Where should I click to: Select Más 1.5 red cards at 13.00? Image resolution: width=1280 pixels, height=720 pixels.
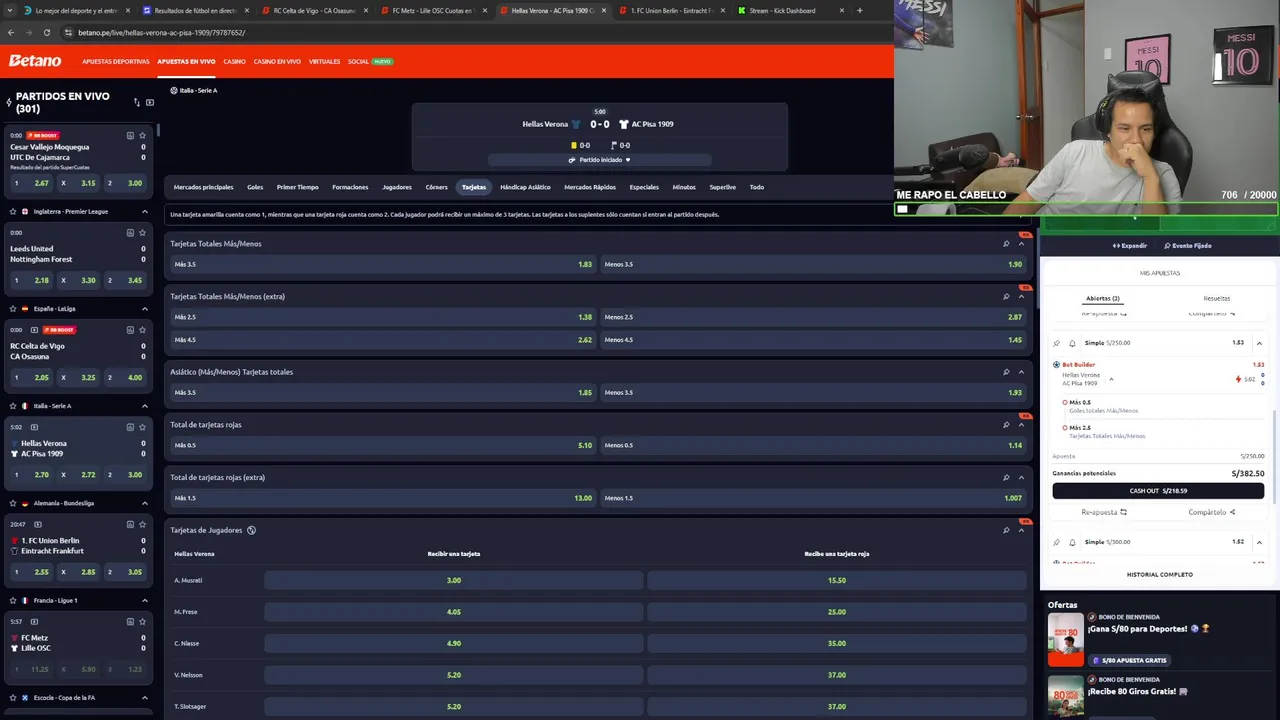coord(382,498)
